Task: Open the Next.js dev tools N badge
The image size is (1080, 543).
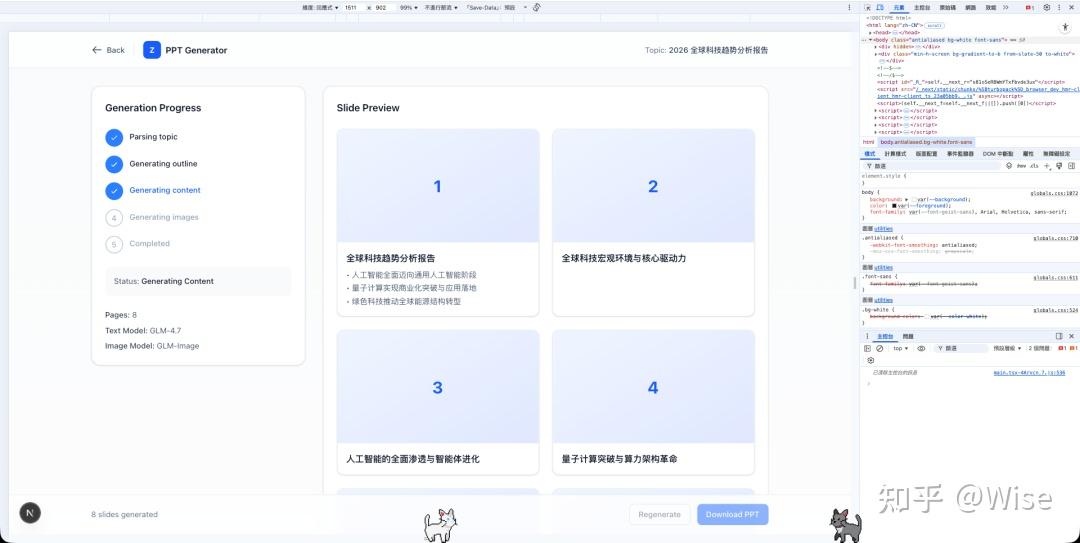Action: (x=30, y=513)
